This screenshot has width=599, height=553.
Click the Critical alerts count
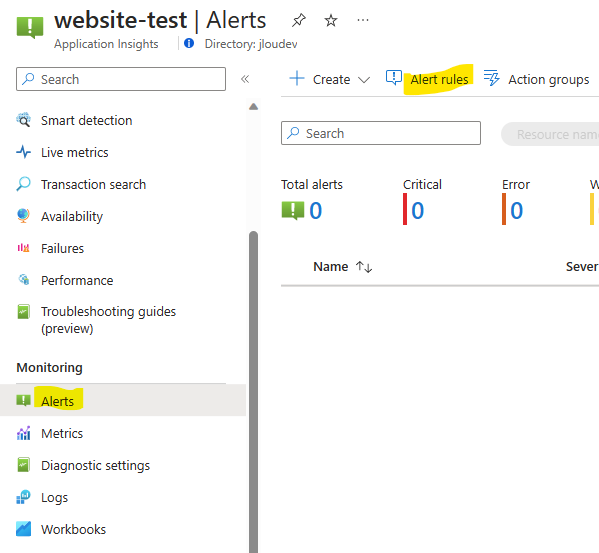pyautogui.click(x=418, y=210)
